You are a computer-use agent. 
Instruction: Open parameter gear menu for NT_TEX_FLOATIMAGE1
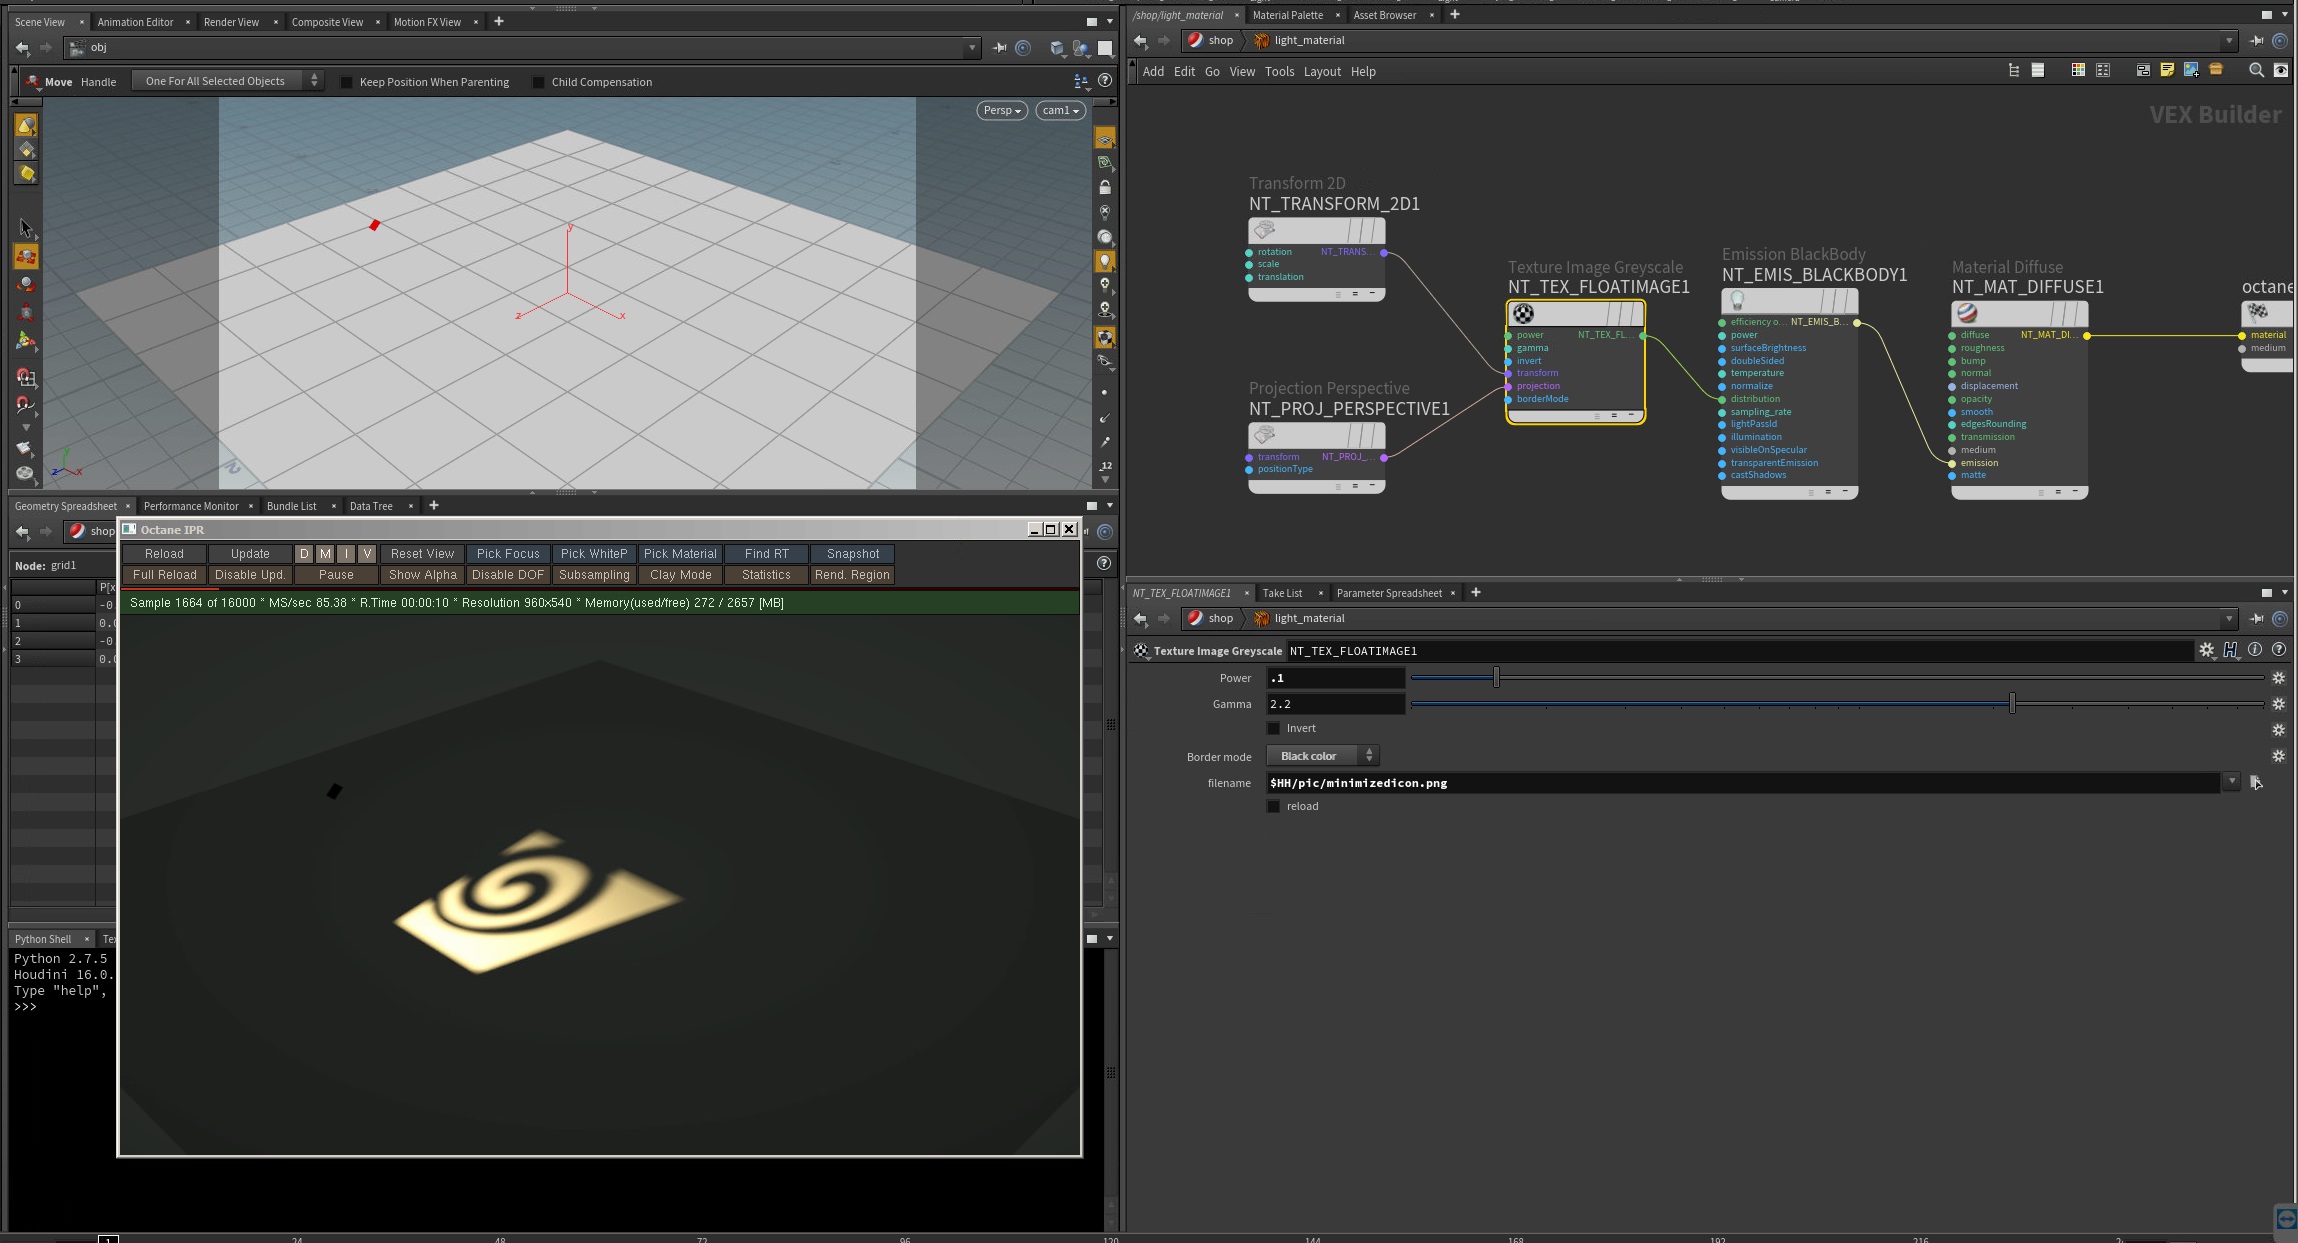(x=2206, y=650)
